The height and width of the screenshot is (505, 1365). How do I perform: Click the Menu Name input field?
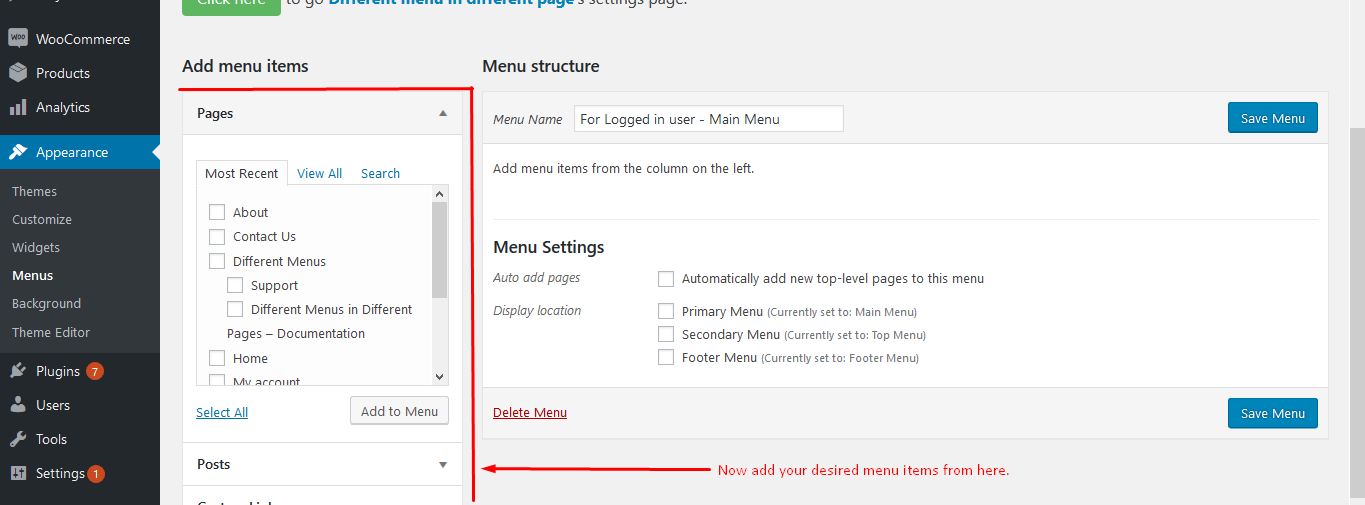tap(709, 118)
